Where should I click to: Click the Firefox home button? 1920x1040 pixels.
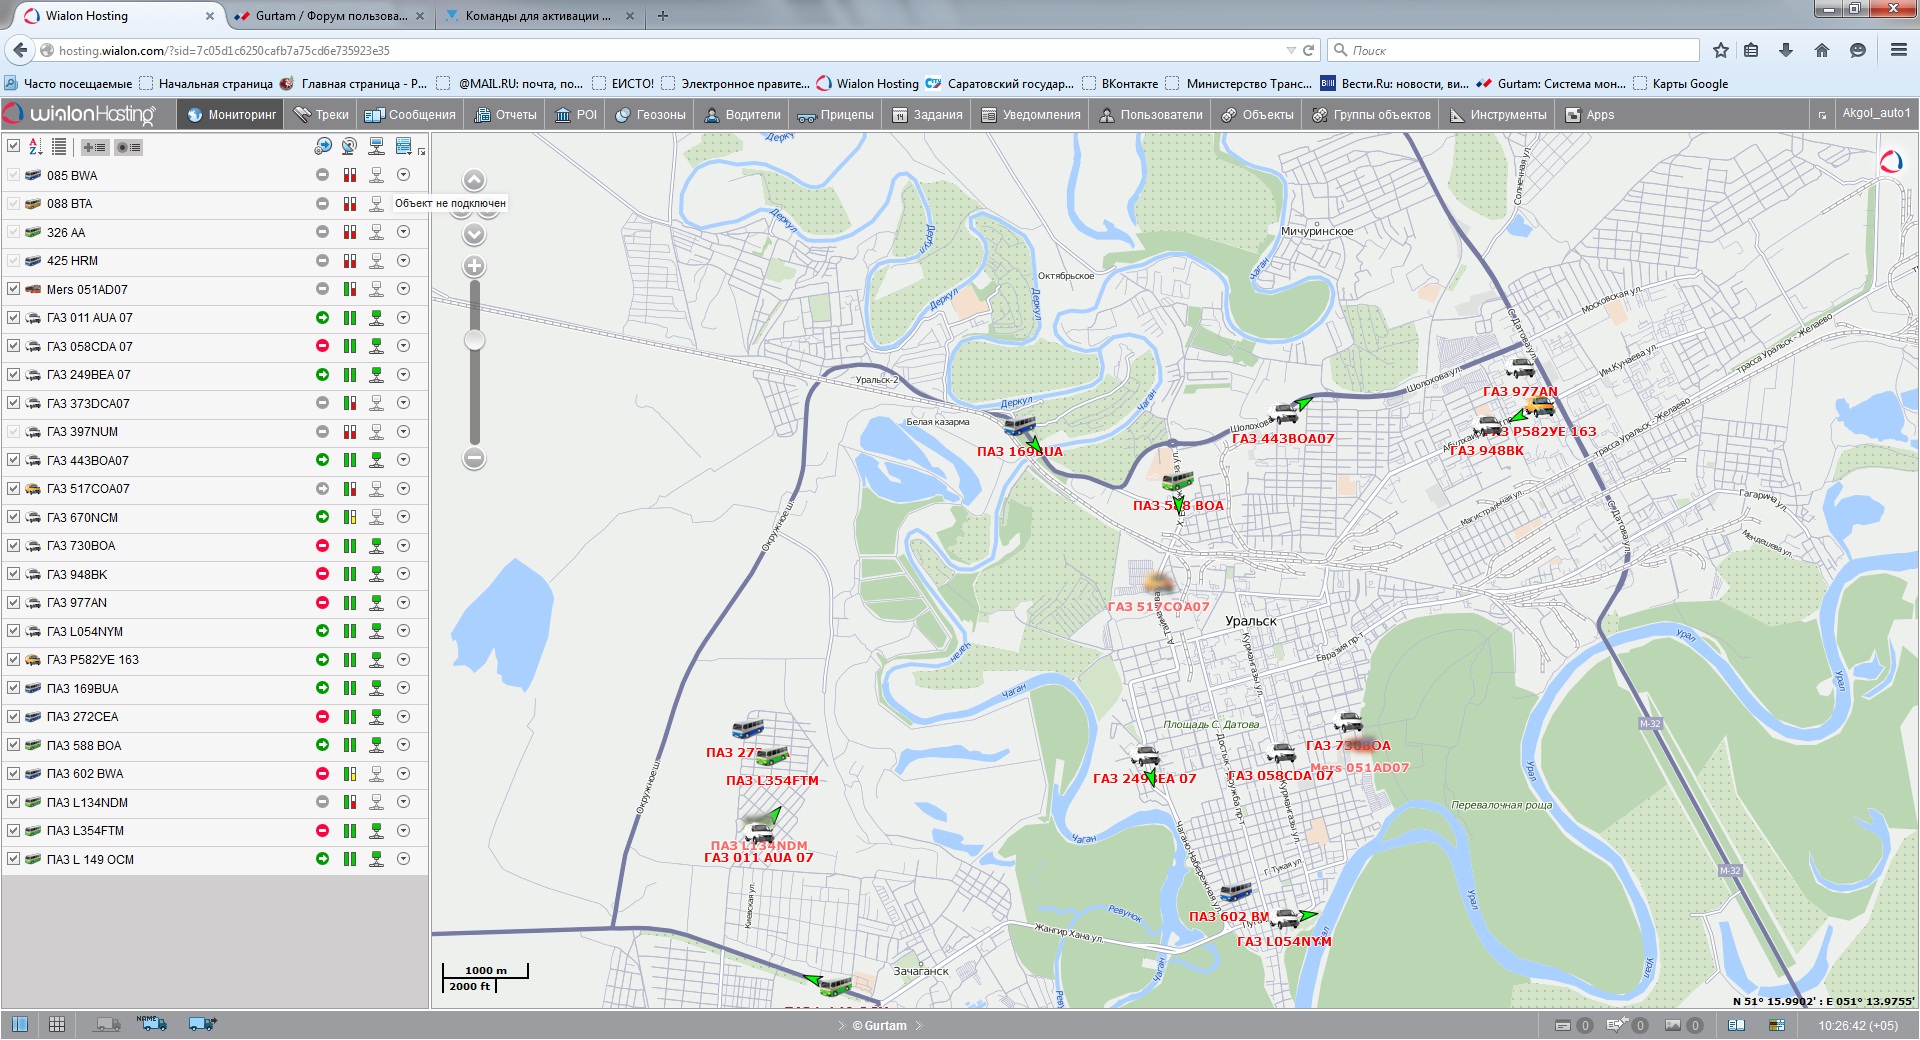click(x=1821, y=50)
